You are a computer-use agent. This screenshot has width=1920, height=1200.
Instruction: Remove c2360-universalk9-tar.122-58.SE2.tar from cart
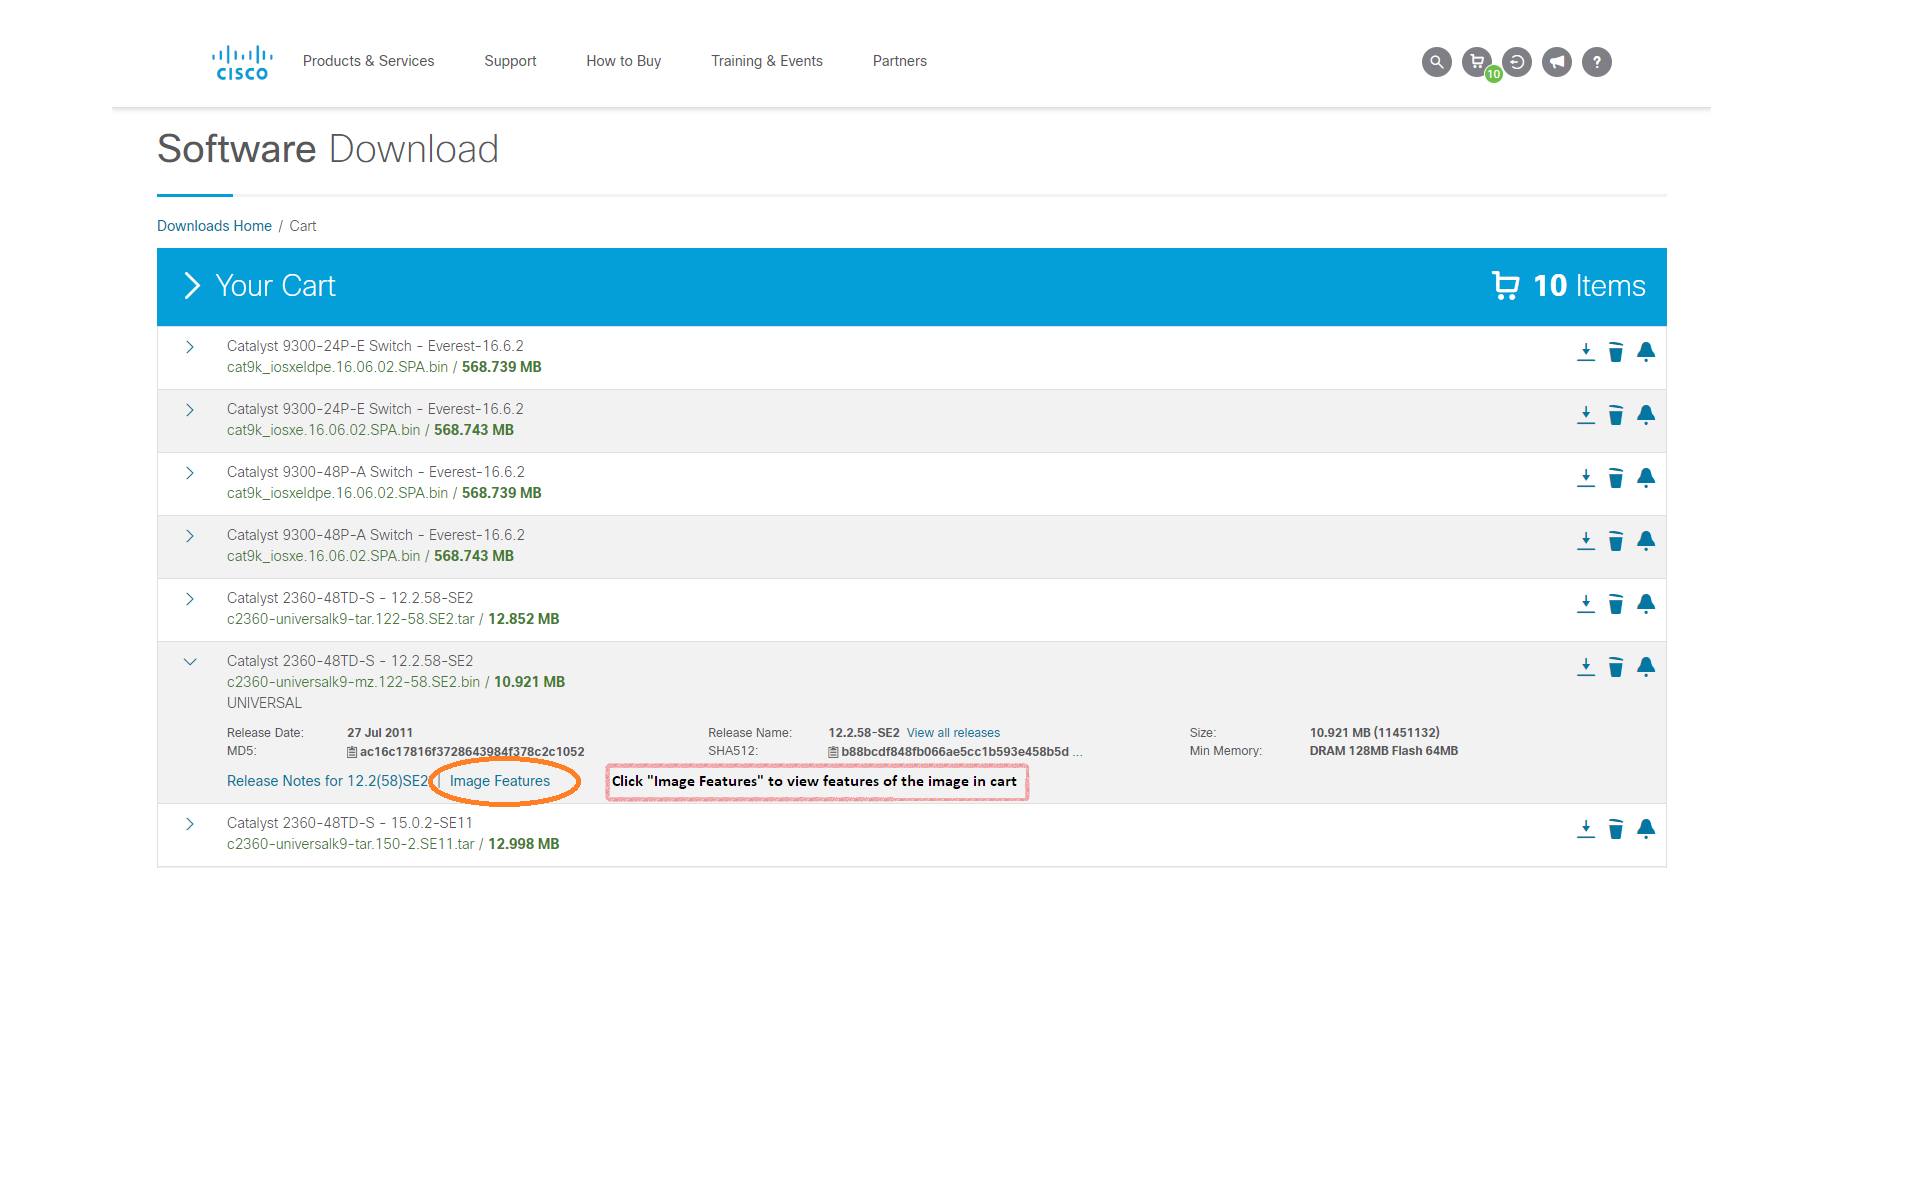click(x=1616, y=604)
